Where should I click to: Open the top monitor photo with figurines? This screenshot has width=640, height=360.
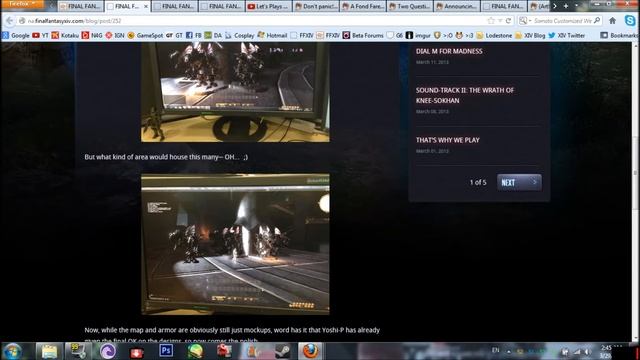(x=235, y=92)
